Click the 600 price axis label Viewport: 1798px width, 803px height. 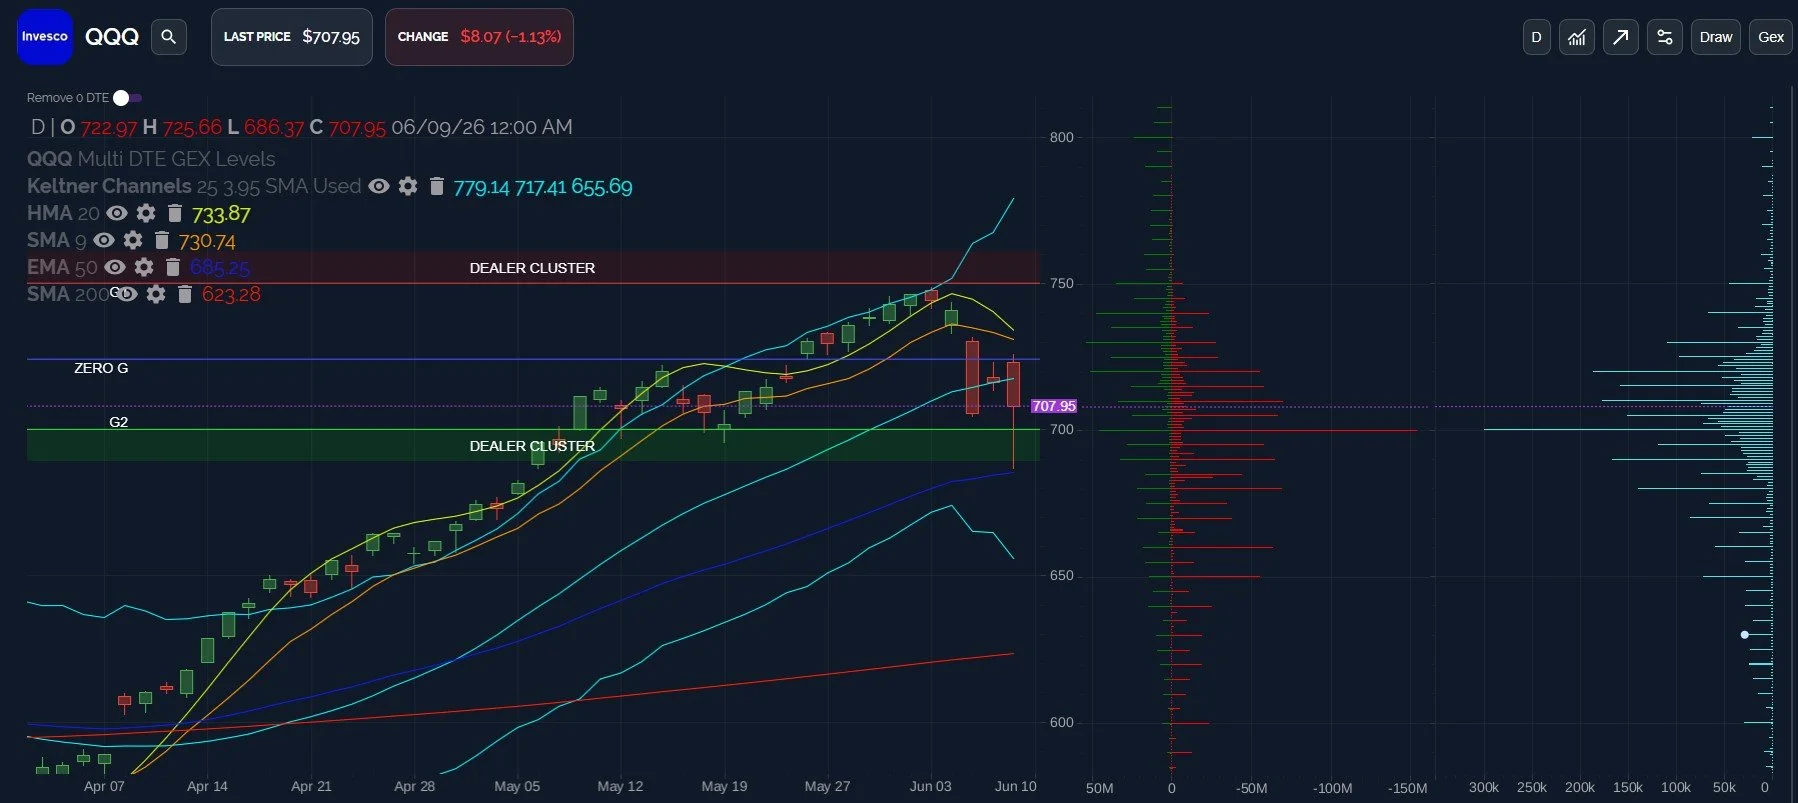[x=1061, y=722]
